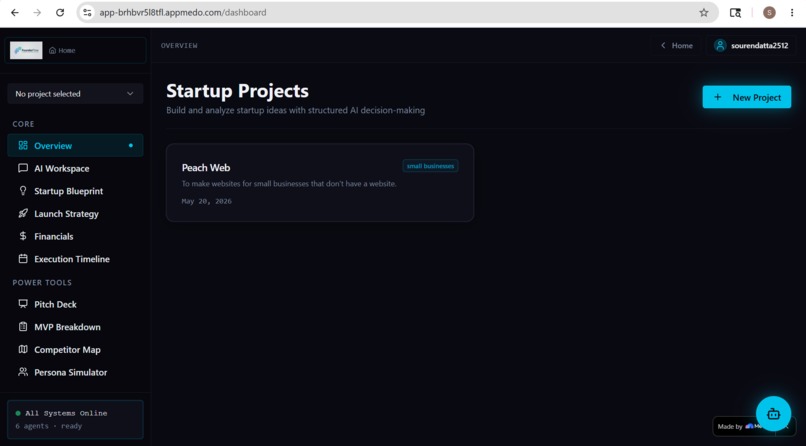Click the '6 agents · ready' status text
806x446 pixels.
(x=48, y=426)
